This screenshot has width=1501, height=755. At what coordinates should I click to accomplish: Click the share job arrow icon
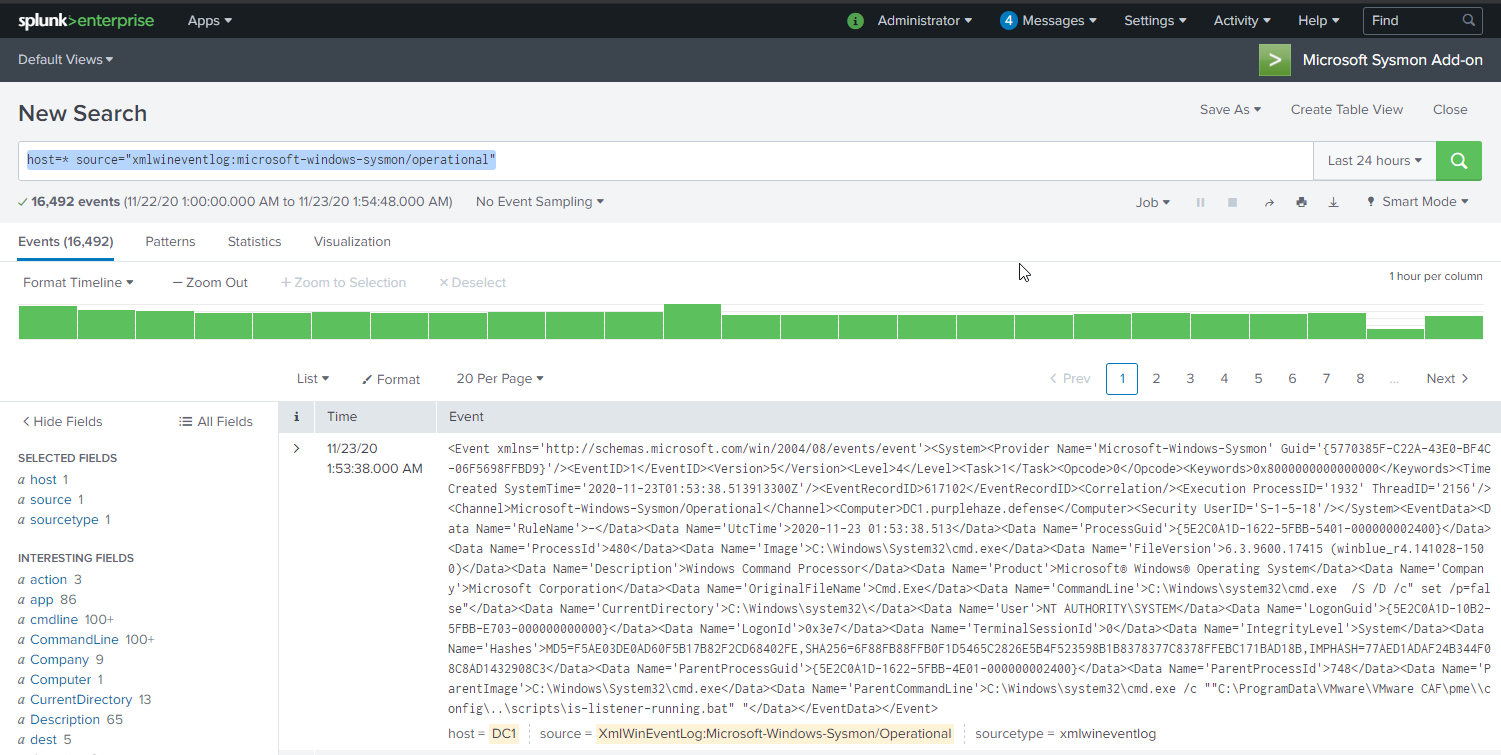(x=1268, y=202)
